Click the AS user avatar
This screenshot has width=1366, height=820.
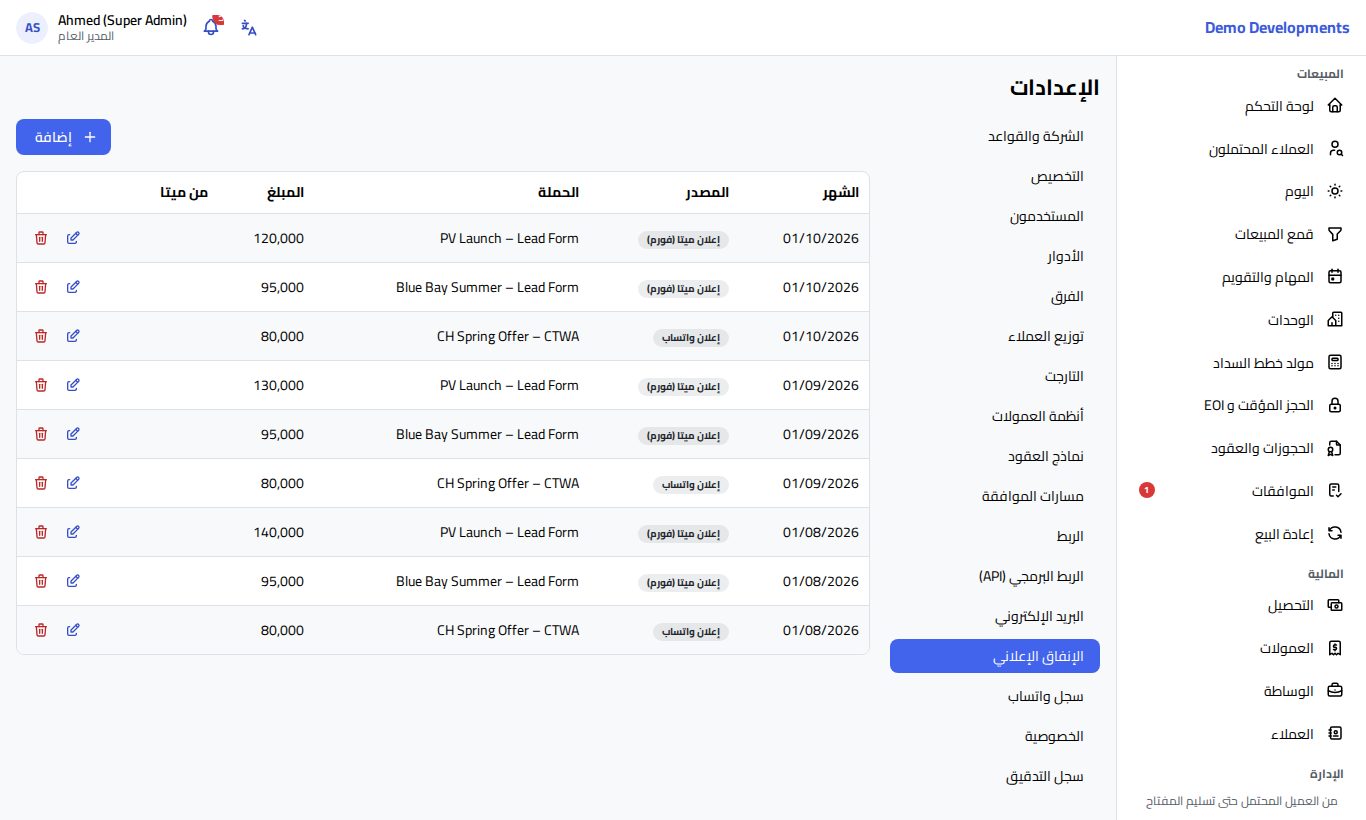32,28
